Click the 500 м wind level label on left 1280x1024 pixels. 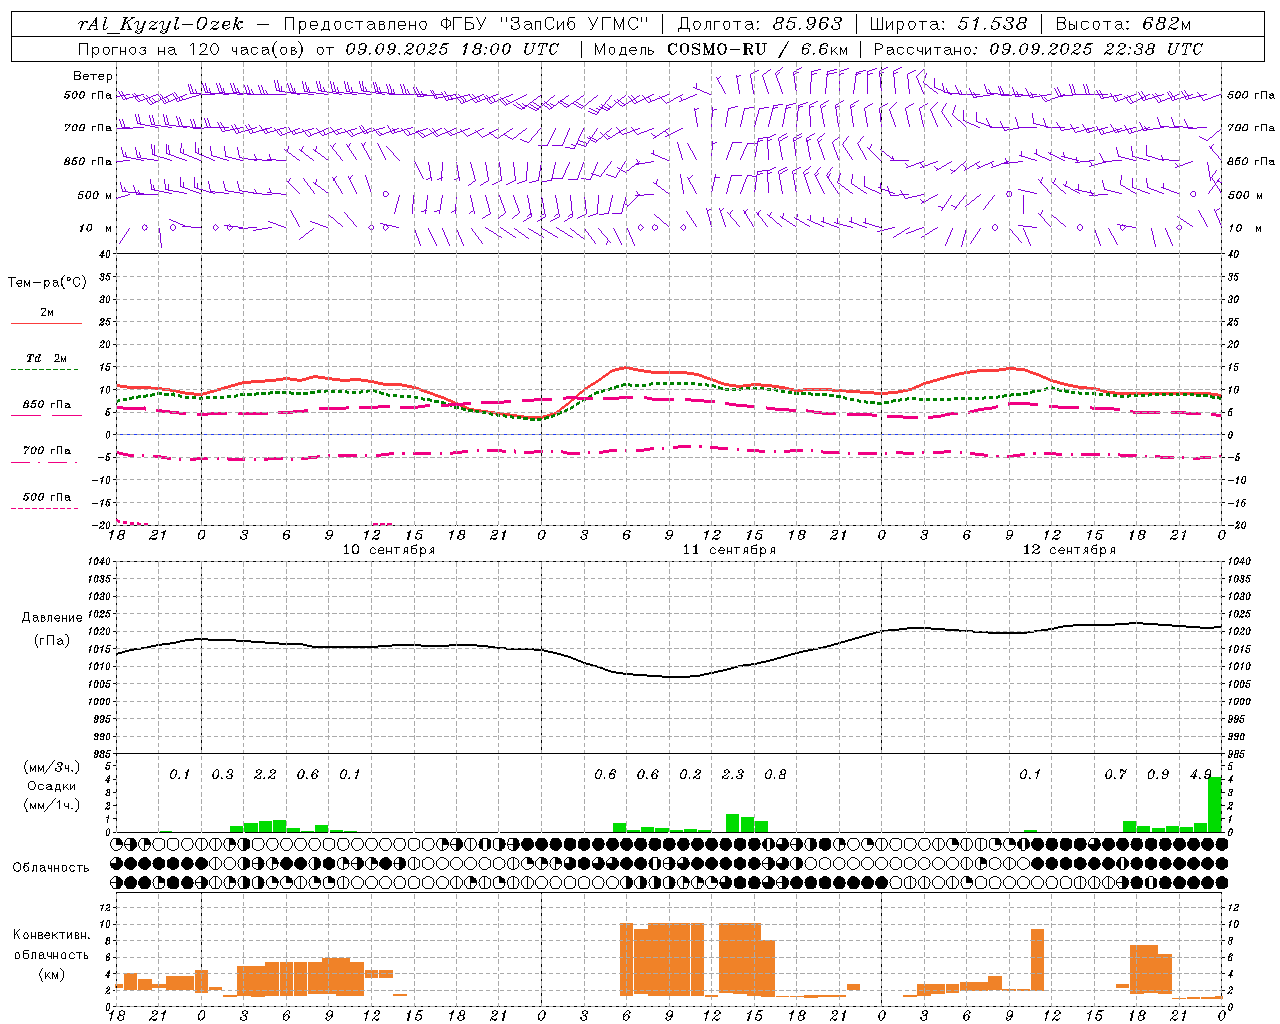point(95,195)
